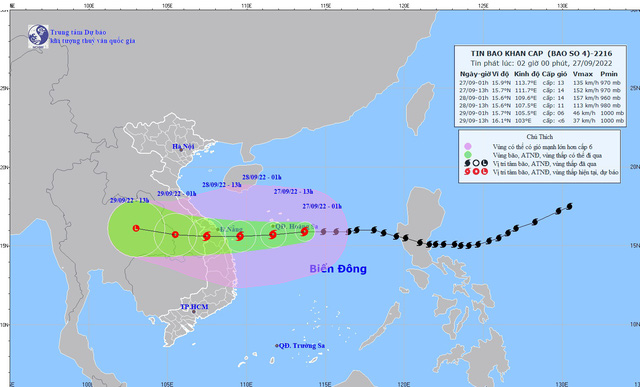Click the red forecast-position legend icons
Image resolution: width=640 pixels, height=387 pixels.
476,172
